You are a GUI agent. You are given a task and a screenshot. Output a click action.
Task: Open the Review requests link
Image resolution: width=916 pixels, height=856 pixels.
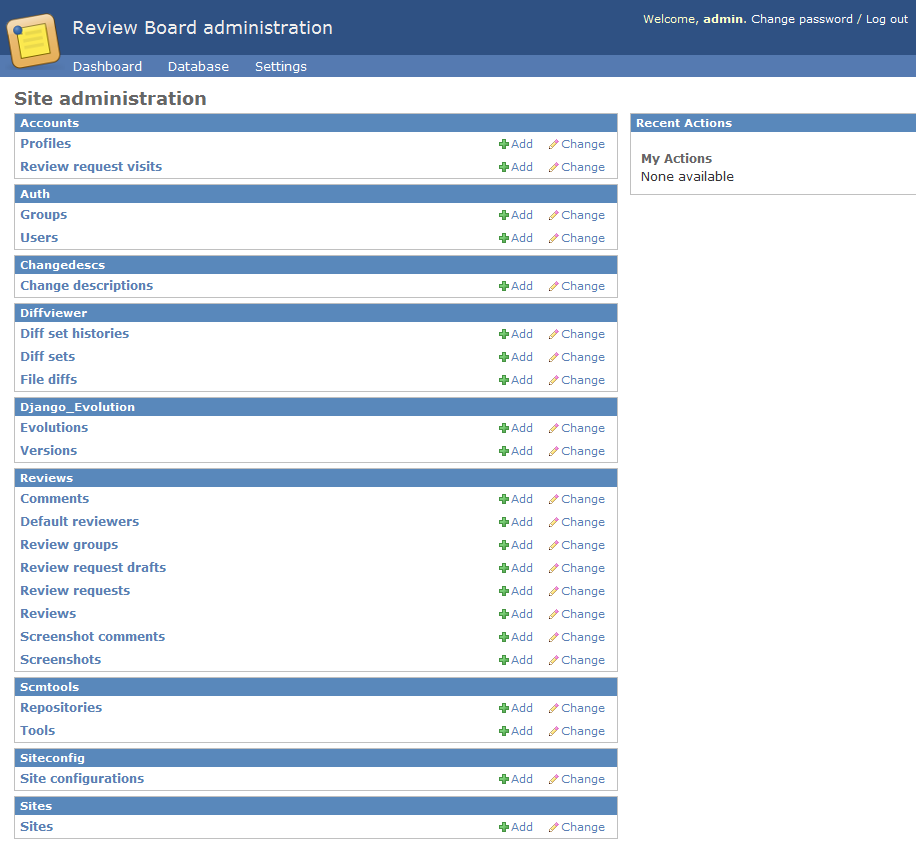pos(75,591)
